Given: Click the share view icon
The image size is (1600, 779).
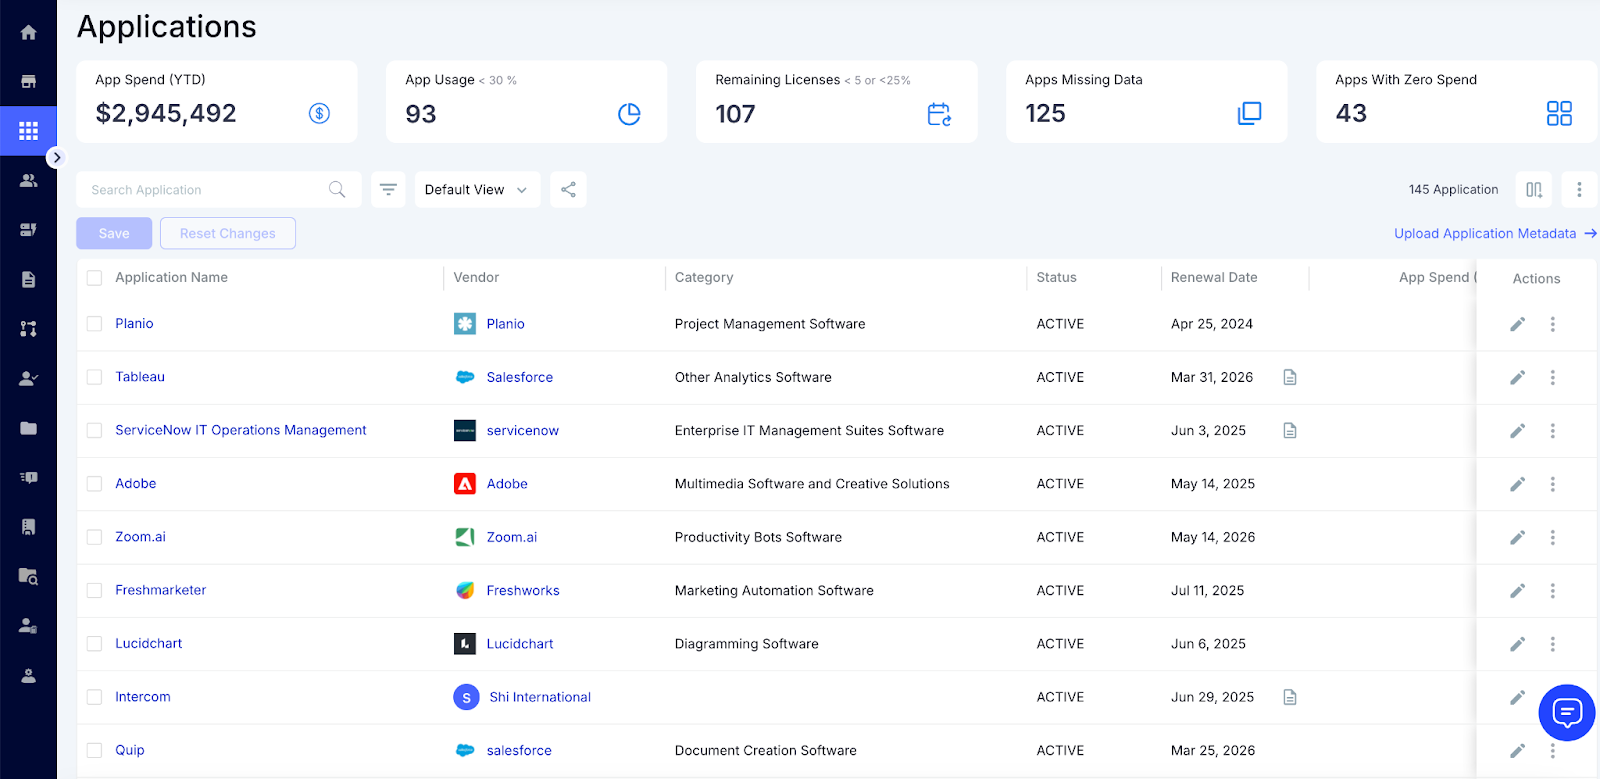Looking at the screenshot, I should pos(568,189).
